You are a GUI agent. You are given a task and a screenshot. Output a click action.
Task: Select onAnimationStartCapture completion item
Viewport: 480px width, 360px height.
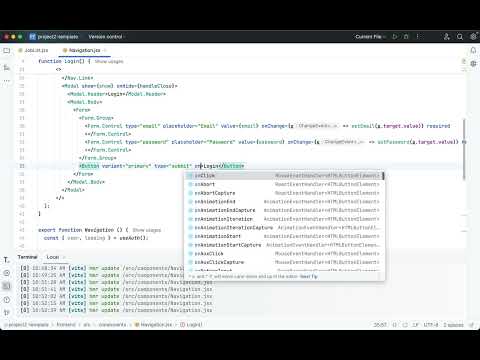click(x=284, y=245)
